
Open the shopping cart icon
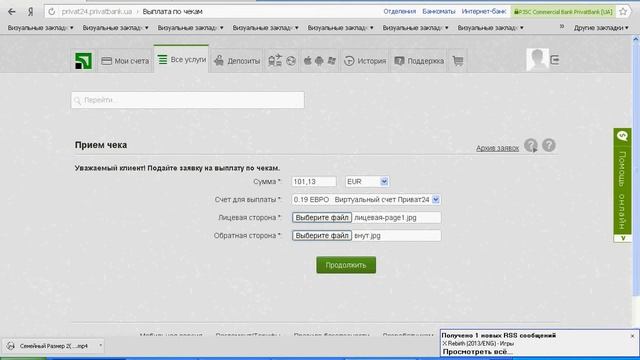coord(458,61)
